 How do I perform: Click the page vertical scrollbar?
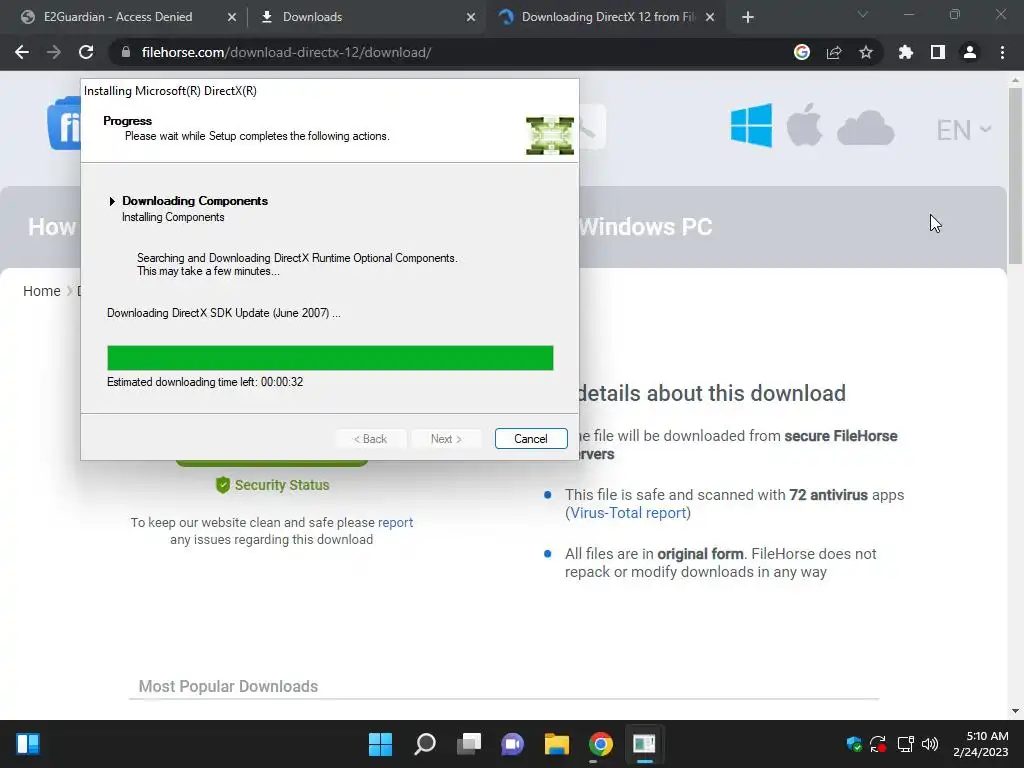[x=1015, y=176]
